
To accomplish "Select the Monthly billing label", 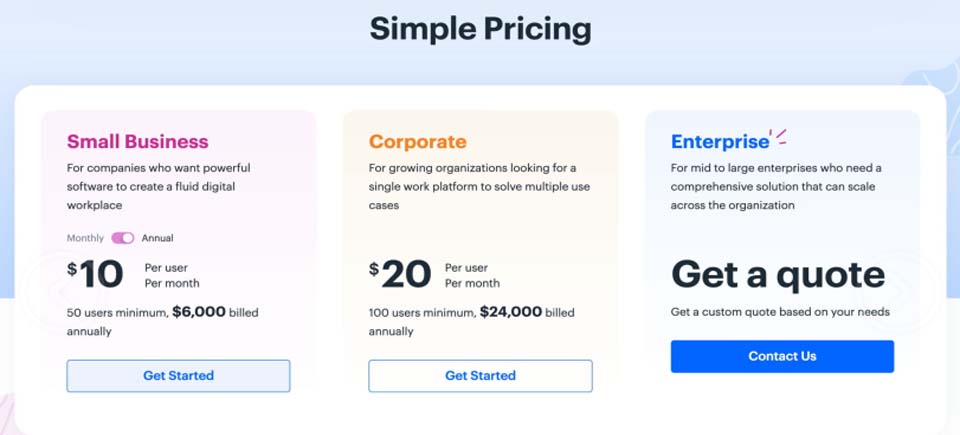I will tap(85, 238).
